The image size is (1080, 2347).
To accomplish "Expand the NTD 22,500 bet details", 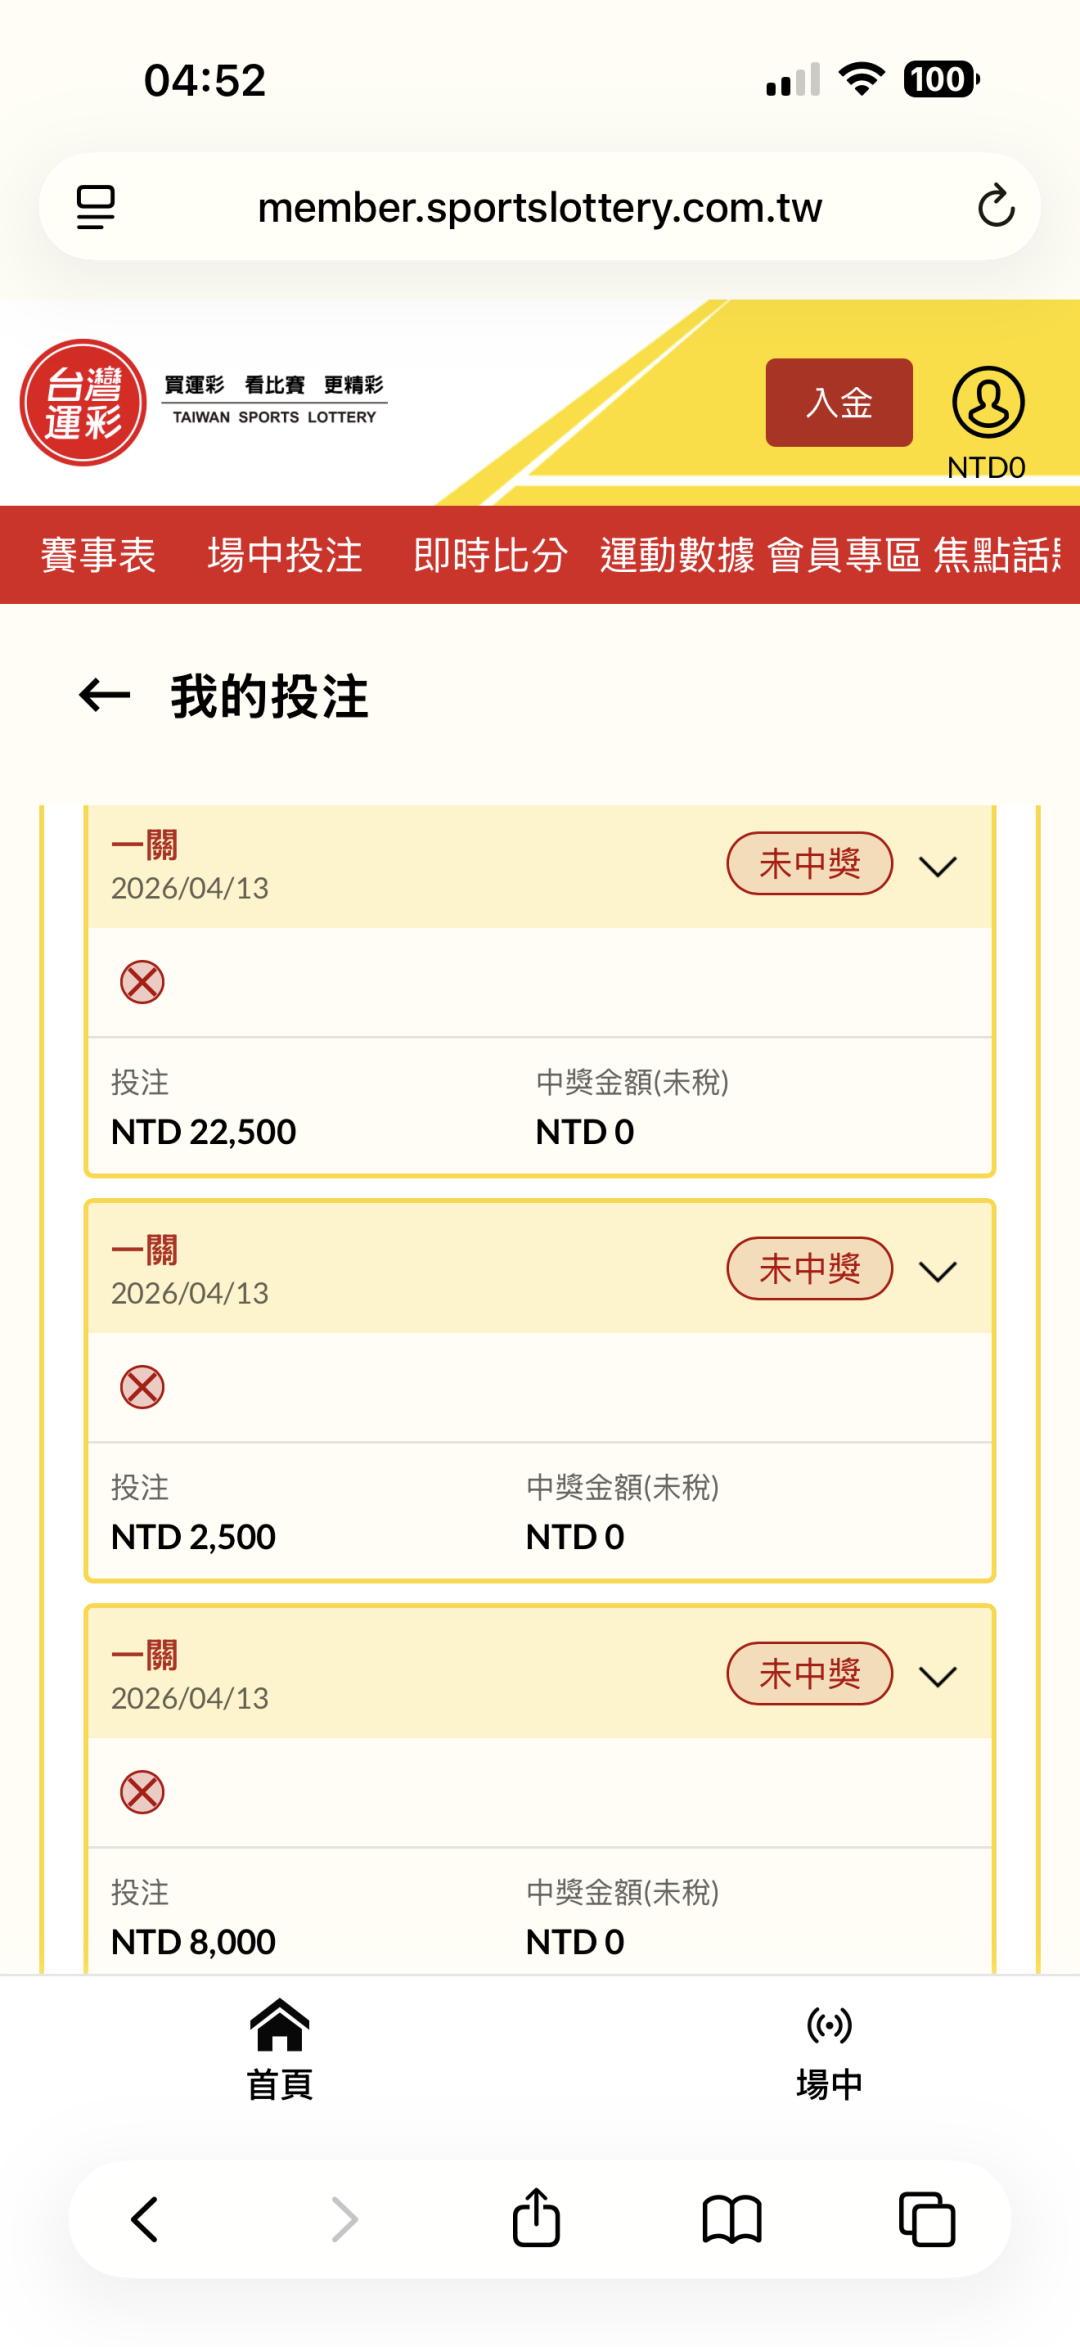I will point(938,866).
